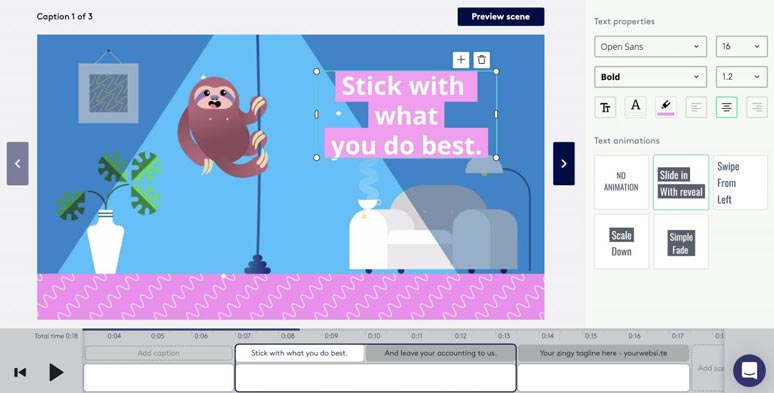Select the first scene thumbnail in timeline
Viewport: 774px width, 393px height.
(x=158, y=378)
